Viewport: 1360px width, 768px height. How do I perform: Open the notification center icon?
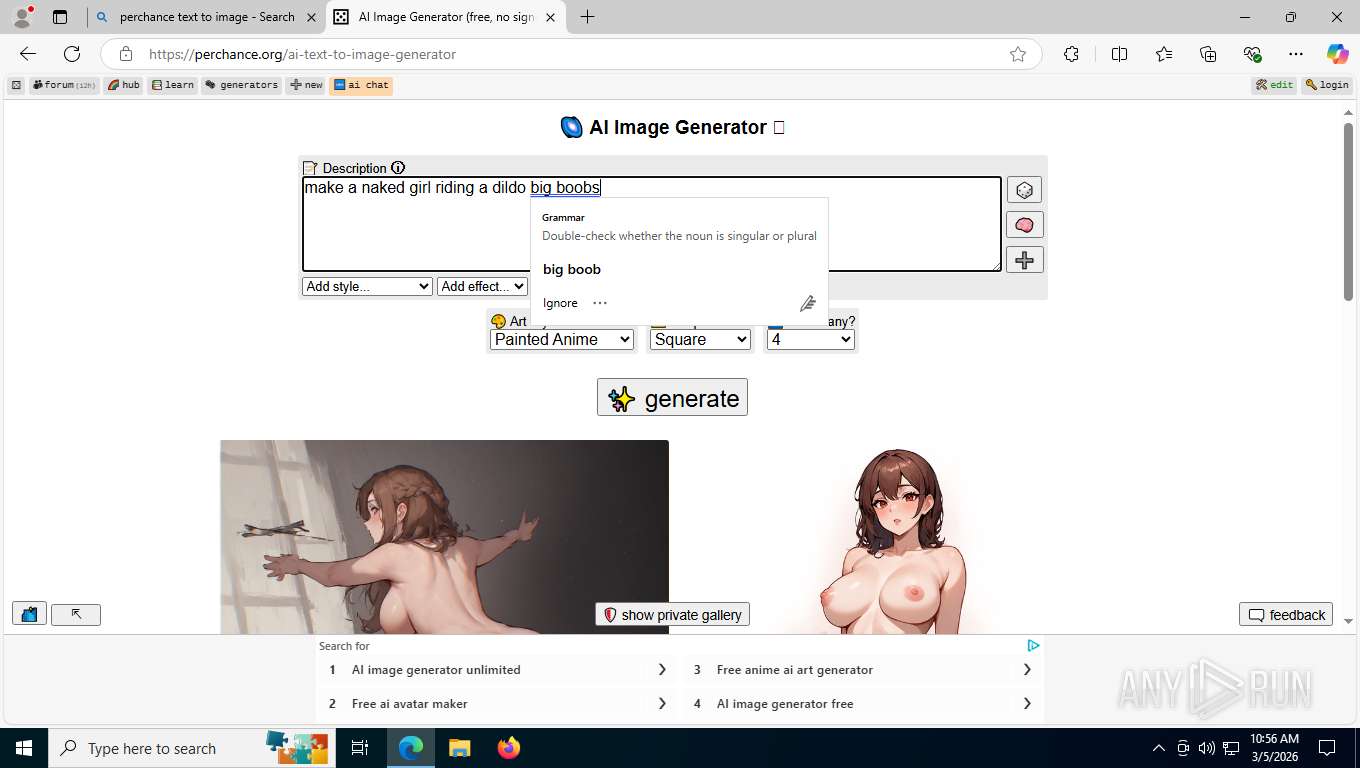pyautogui.click(x=1327, y=748)
